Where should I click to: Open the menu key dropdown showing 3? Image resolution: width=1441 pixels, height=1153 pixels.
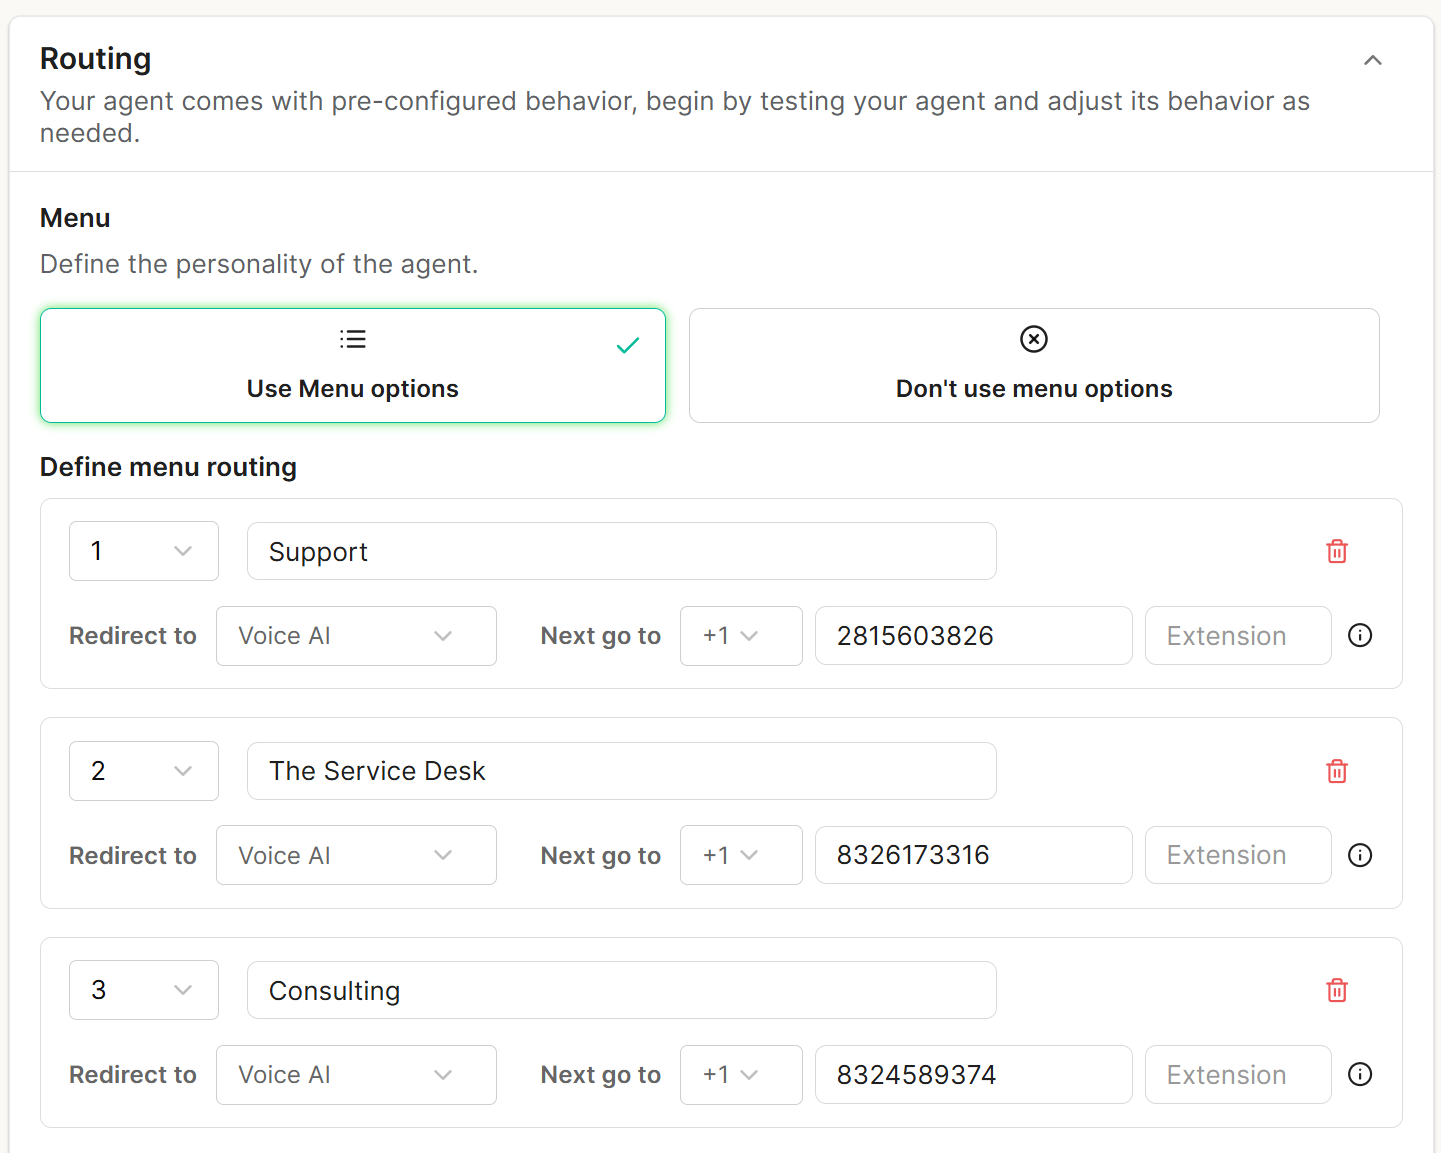[144, 990]
